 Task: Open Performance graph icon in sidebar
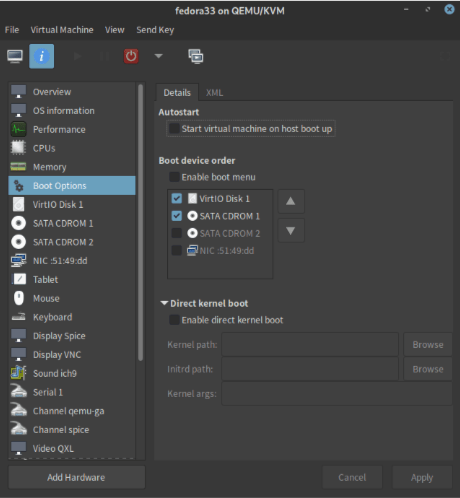pyautogui.click(x=19, y=129)
